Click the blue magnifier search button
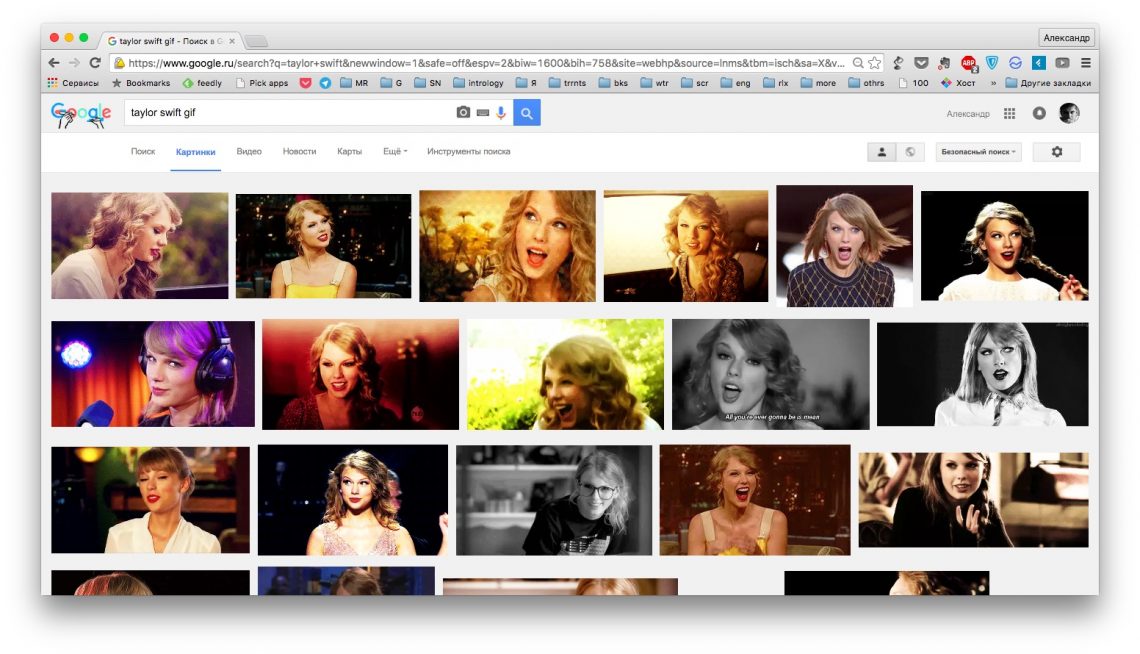This screenshot has height=654, width=1140. point(527,113)
